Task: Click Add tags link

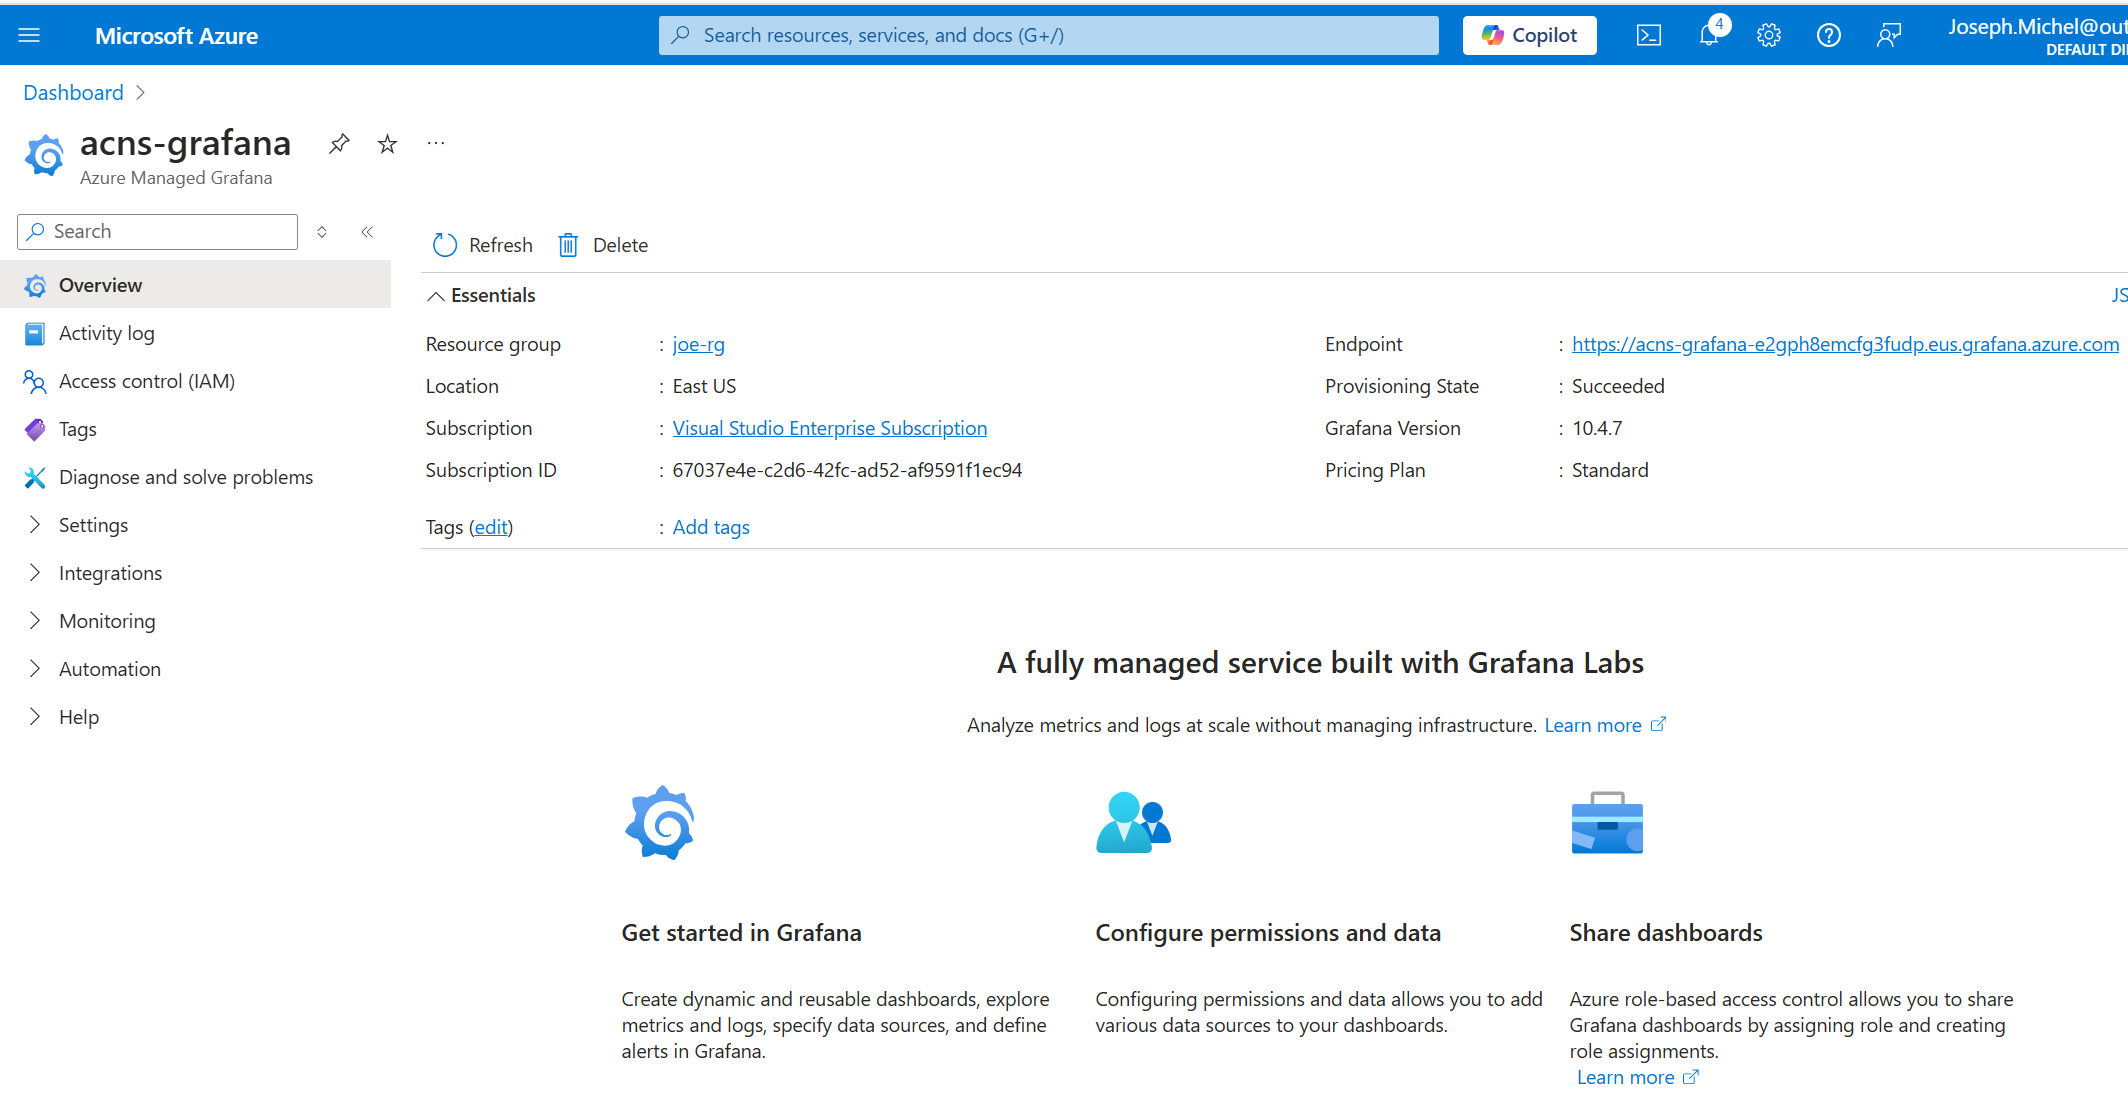Action: pos(711,527)
